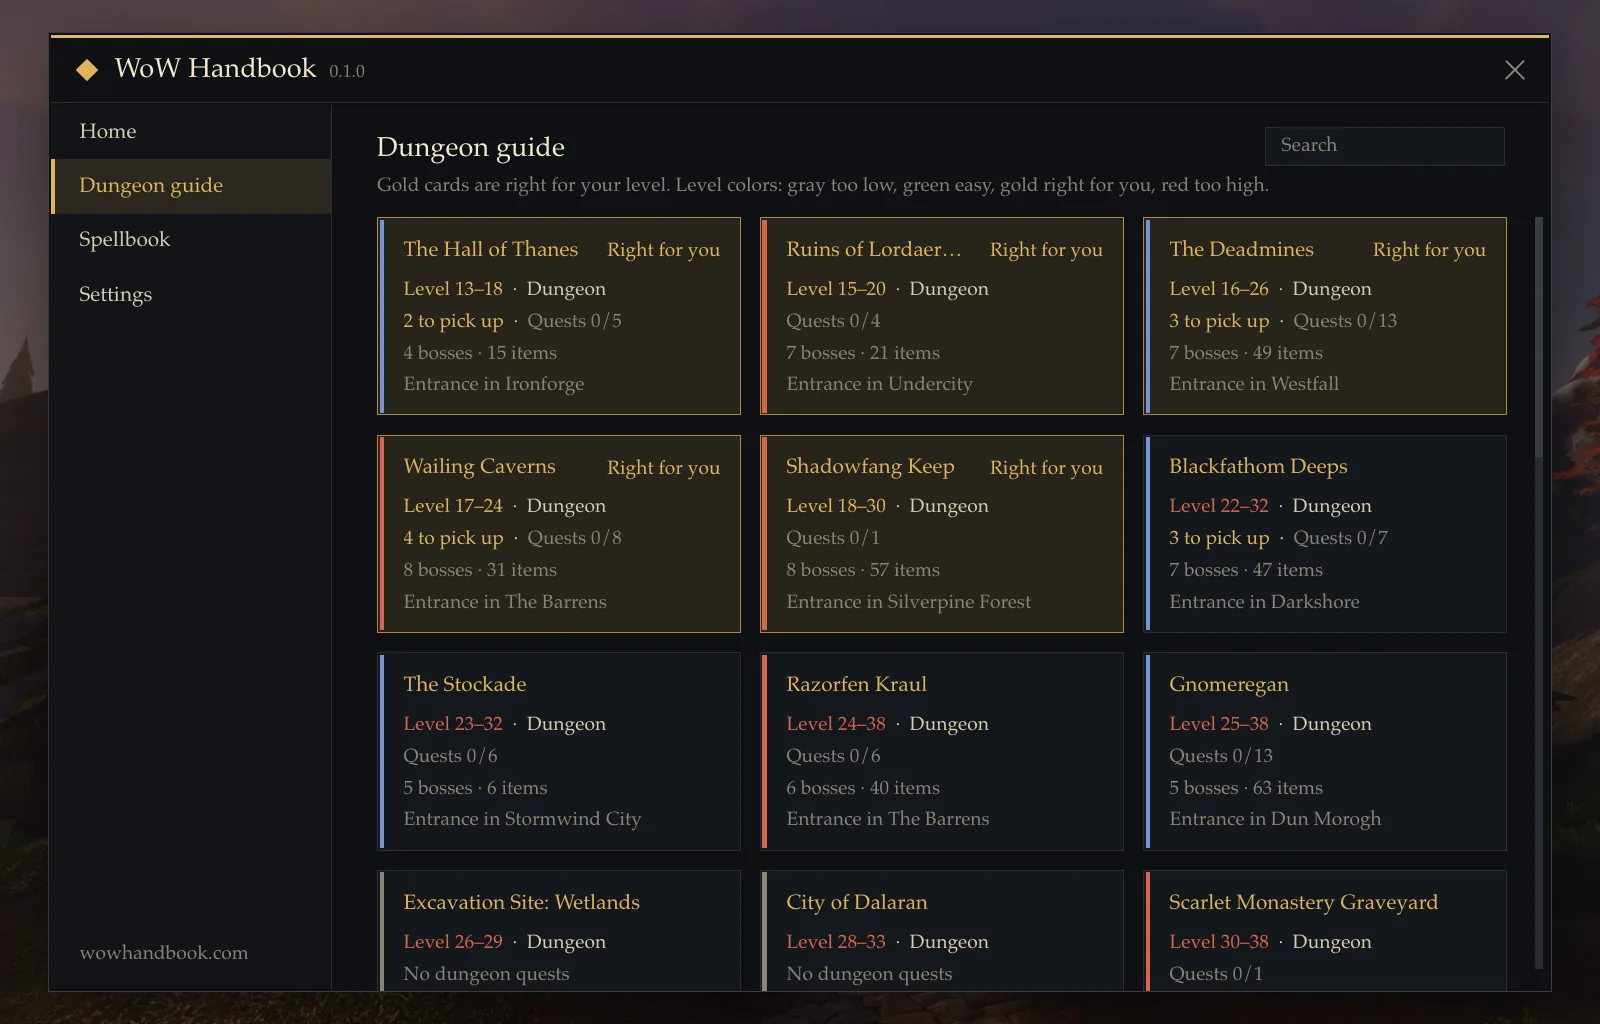Viewport: 1600px width, 1024px height.
Task: Click 'Entrance in Westfall' text
Action: tap(1254, 383)
